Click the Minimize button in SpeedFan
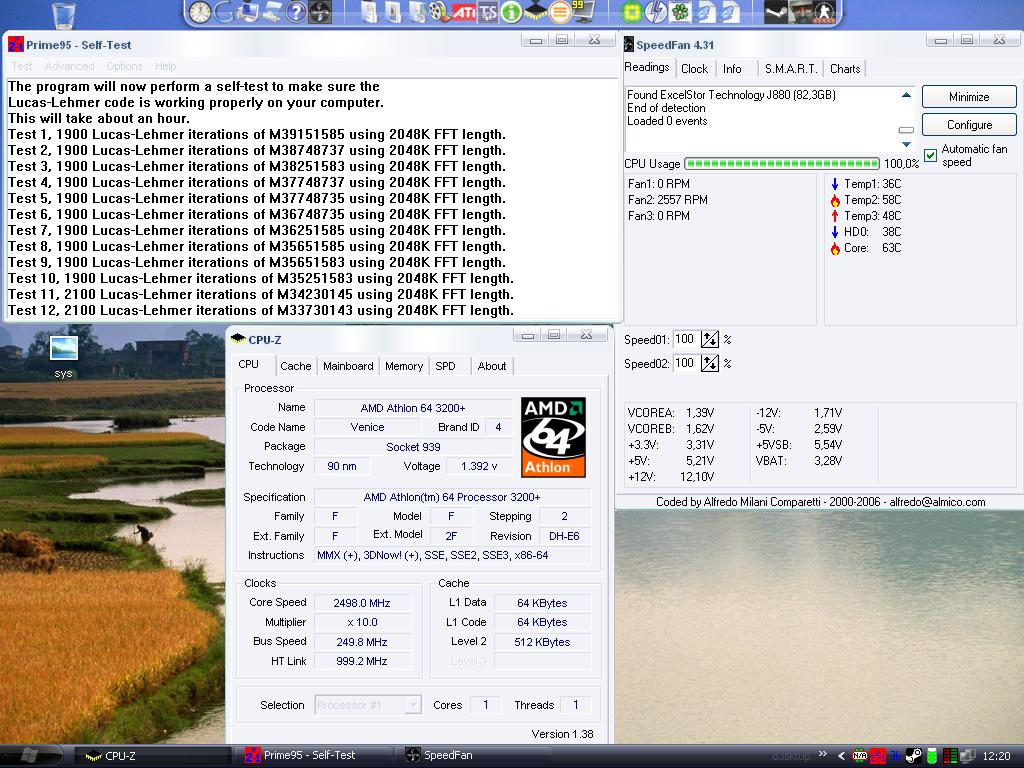1024x768 pixels. tap(969, 97)
